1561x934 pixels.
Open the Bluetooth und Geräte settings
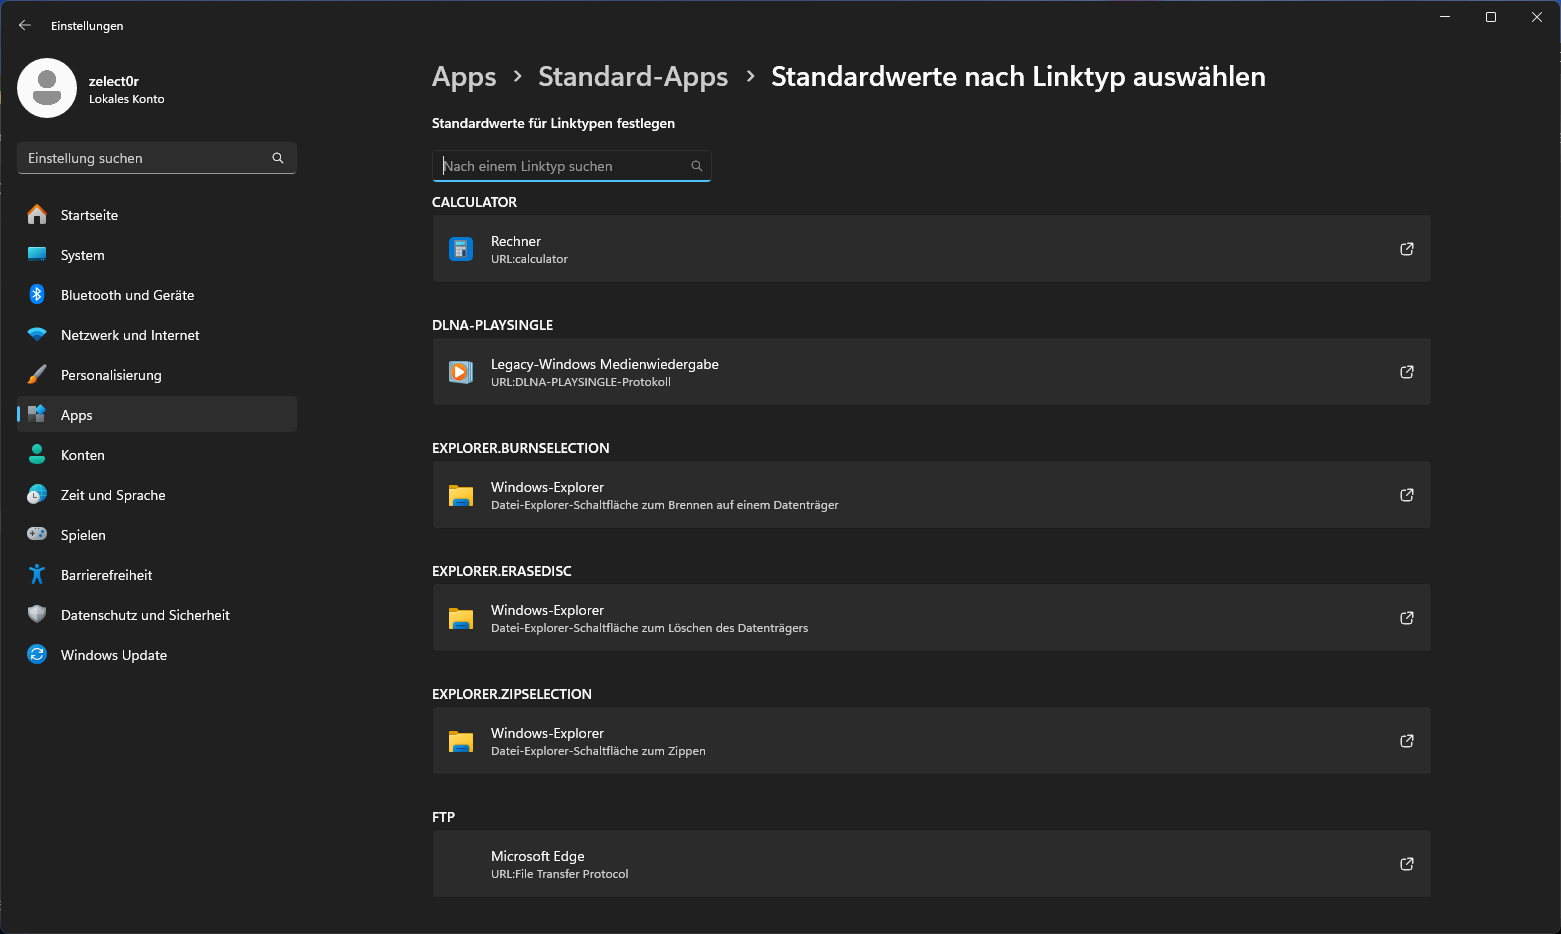click(x=127, y=295)
